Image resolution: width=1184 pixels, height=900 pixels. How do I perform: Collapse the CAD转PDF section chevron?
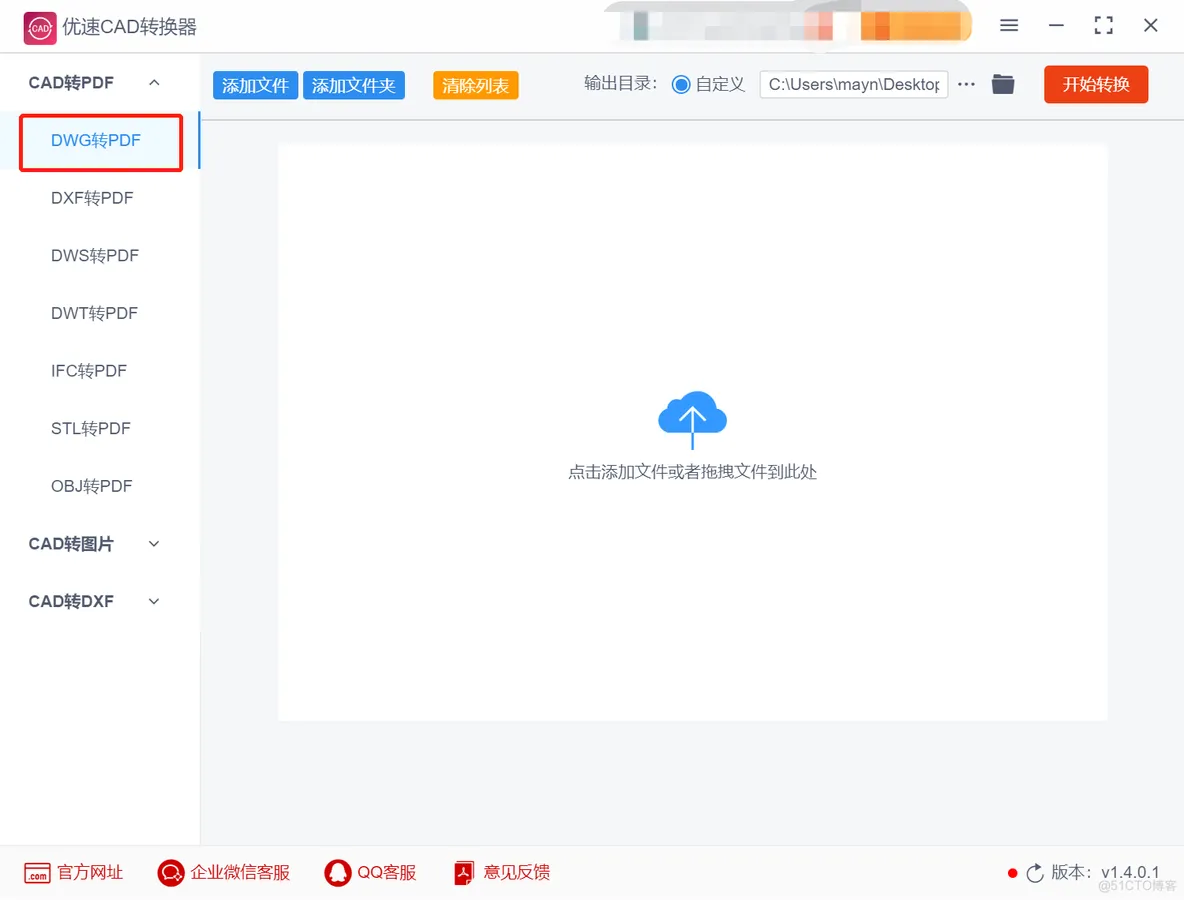[154, 82]
